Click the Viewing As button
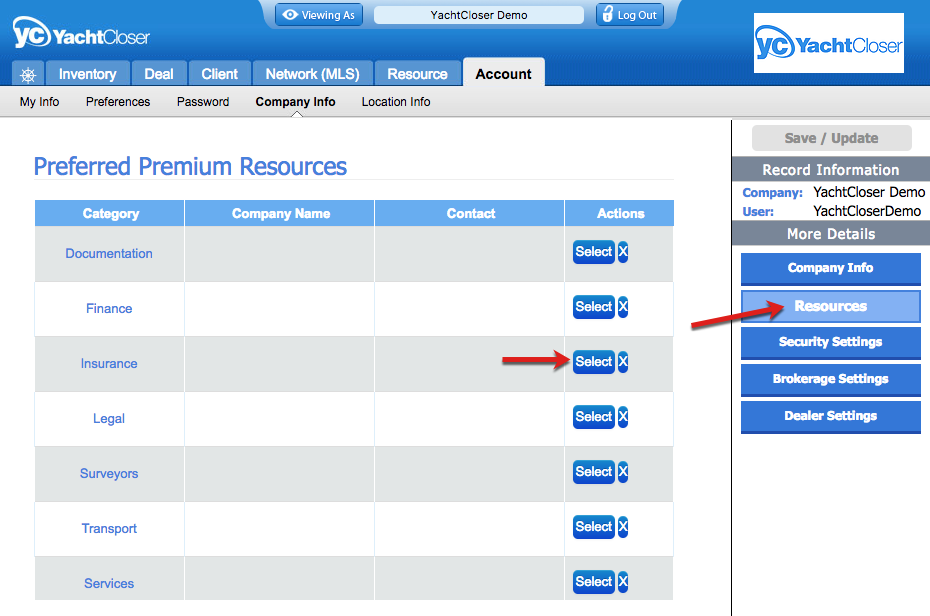Viewport: 930px width, 616px height. click(x=319, y=15)
